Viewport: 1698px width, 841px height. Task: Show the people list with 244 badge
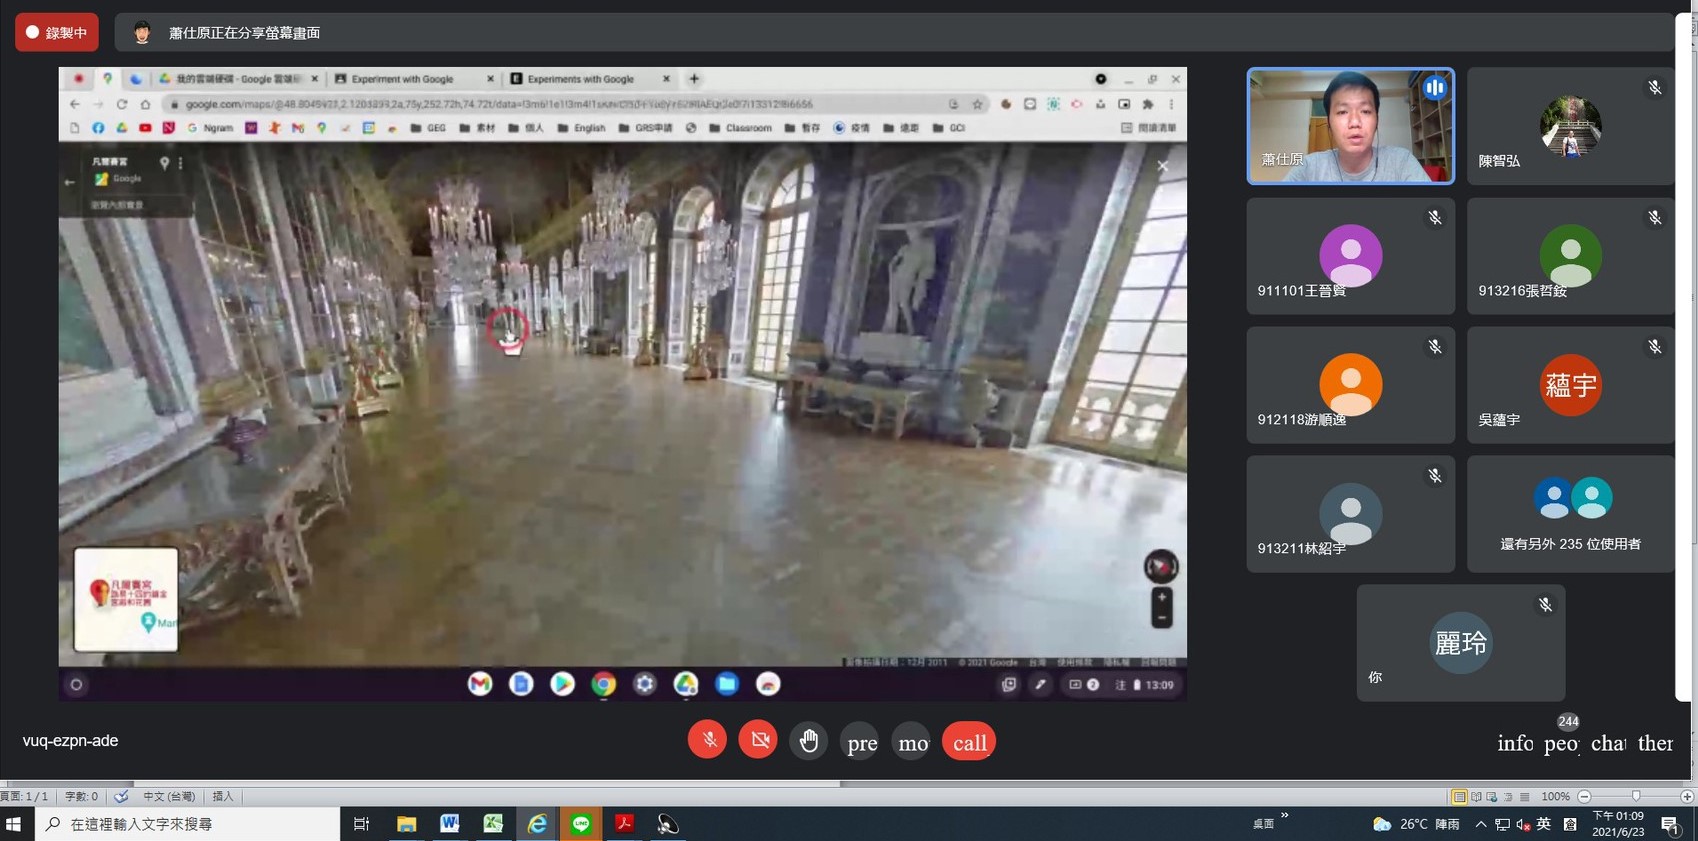coord(1561,743)
